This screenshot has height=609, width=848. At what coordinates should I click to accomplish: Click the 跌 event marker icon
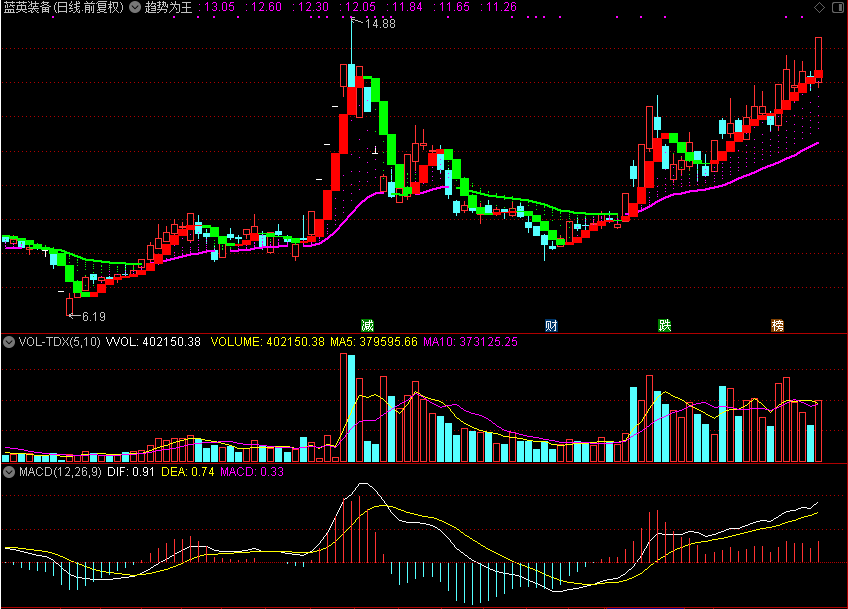click(x=665, y=326)
